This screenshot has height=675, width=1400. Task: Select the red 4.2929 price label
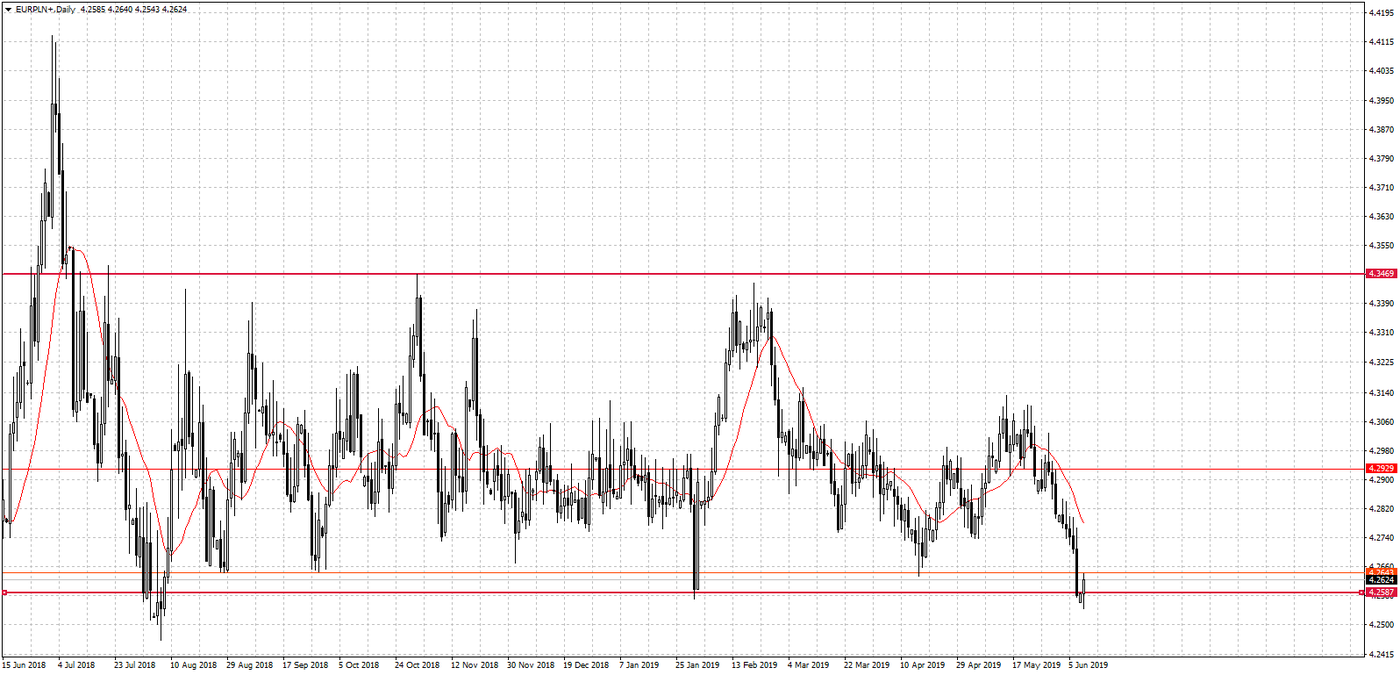[1380, 468]
